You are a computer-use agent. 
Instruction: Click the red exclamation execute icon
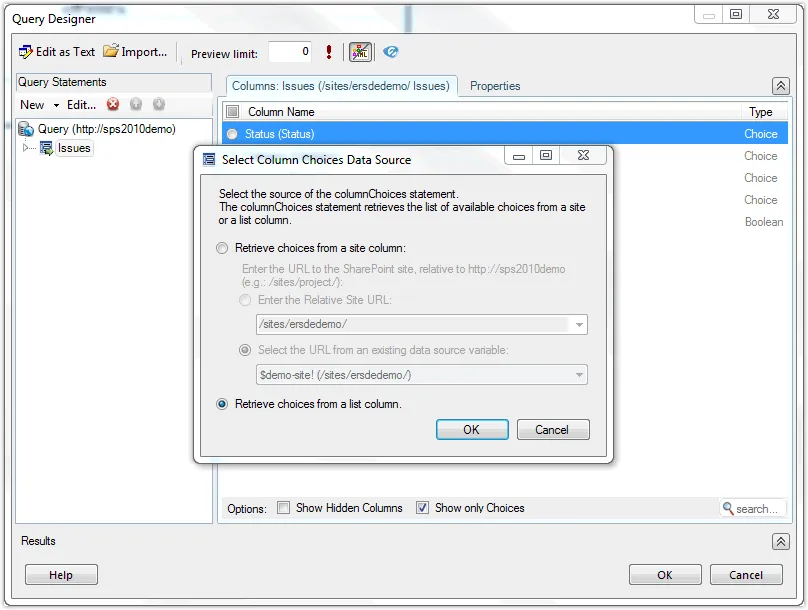coord(329,52)
